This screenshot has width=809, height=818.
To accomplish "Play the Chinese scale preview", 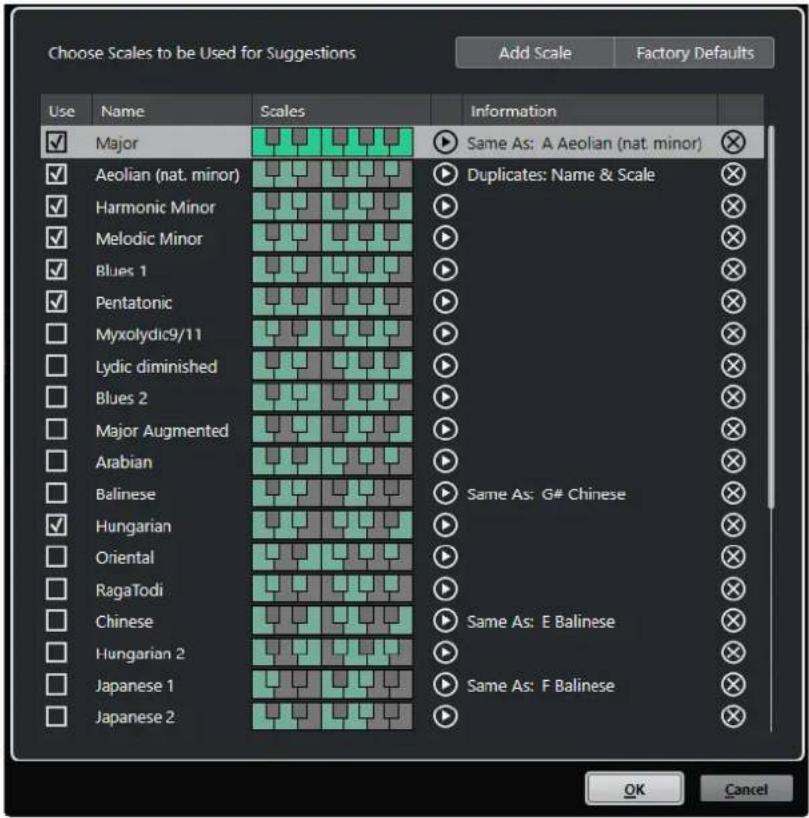I will coord(445,621).
